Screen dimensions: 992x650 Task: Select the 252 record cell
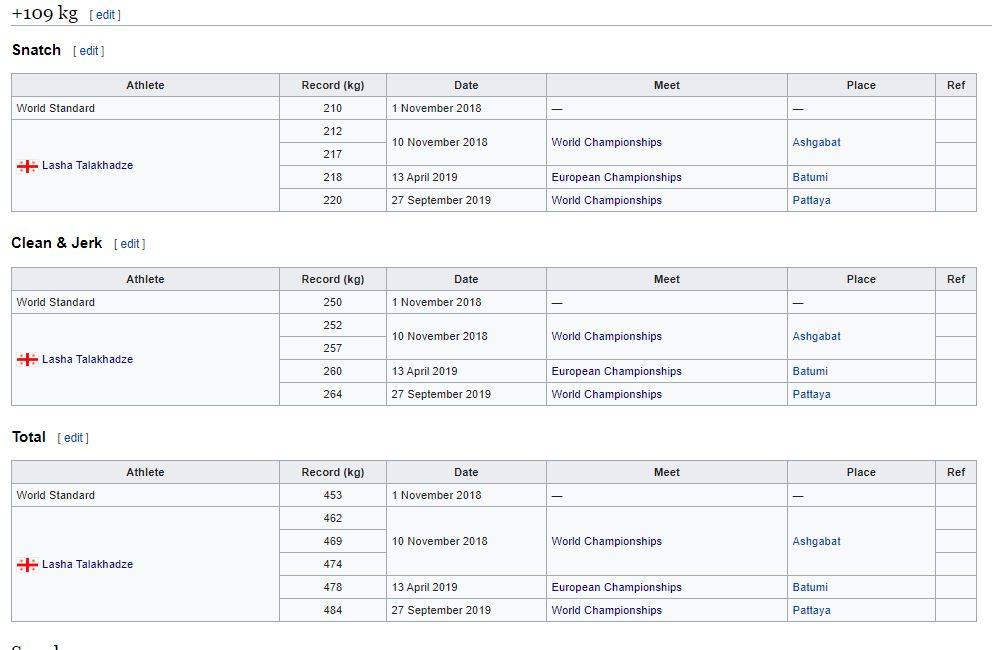pyautogui.click(x=333, y=325)
